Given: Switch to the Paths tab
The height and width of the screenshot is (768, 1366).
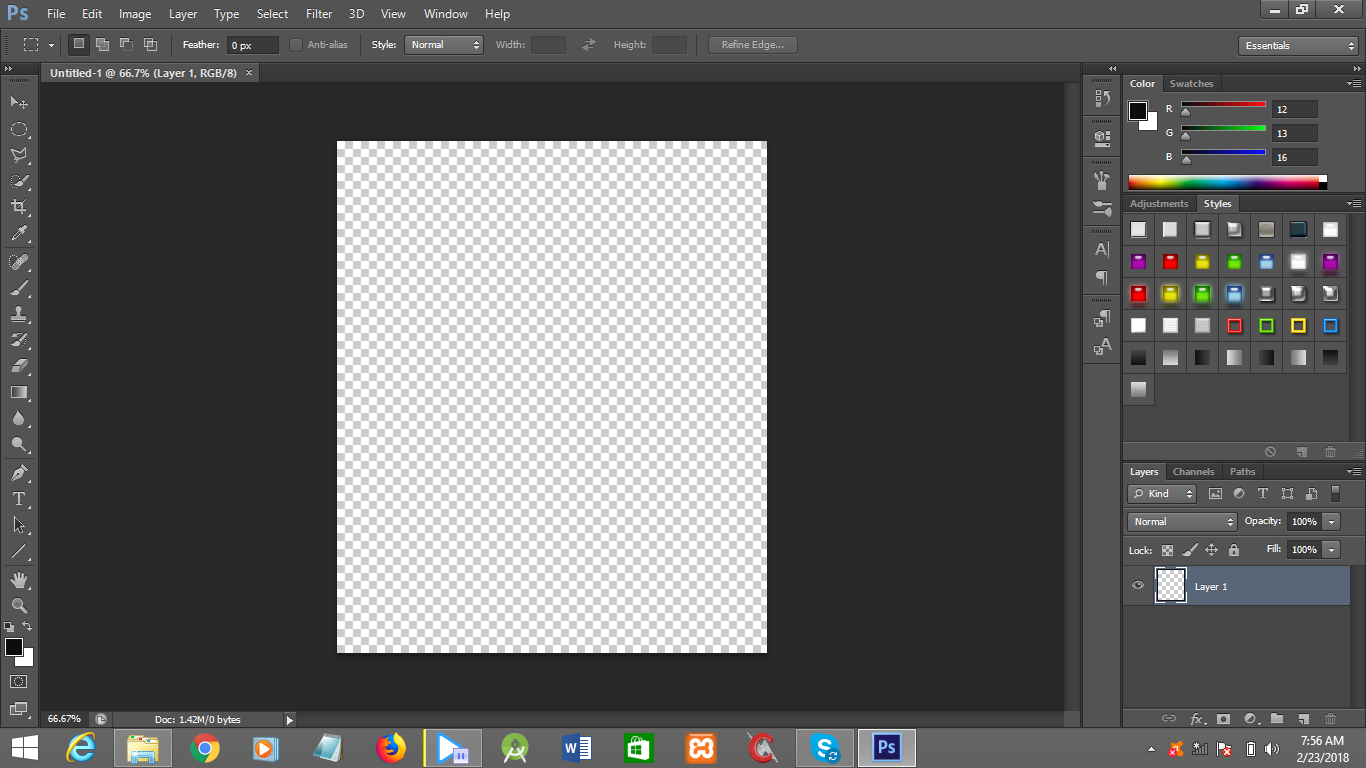Looking at the screenshot, I should (x=1242, y=472).
